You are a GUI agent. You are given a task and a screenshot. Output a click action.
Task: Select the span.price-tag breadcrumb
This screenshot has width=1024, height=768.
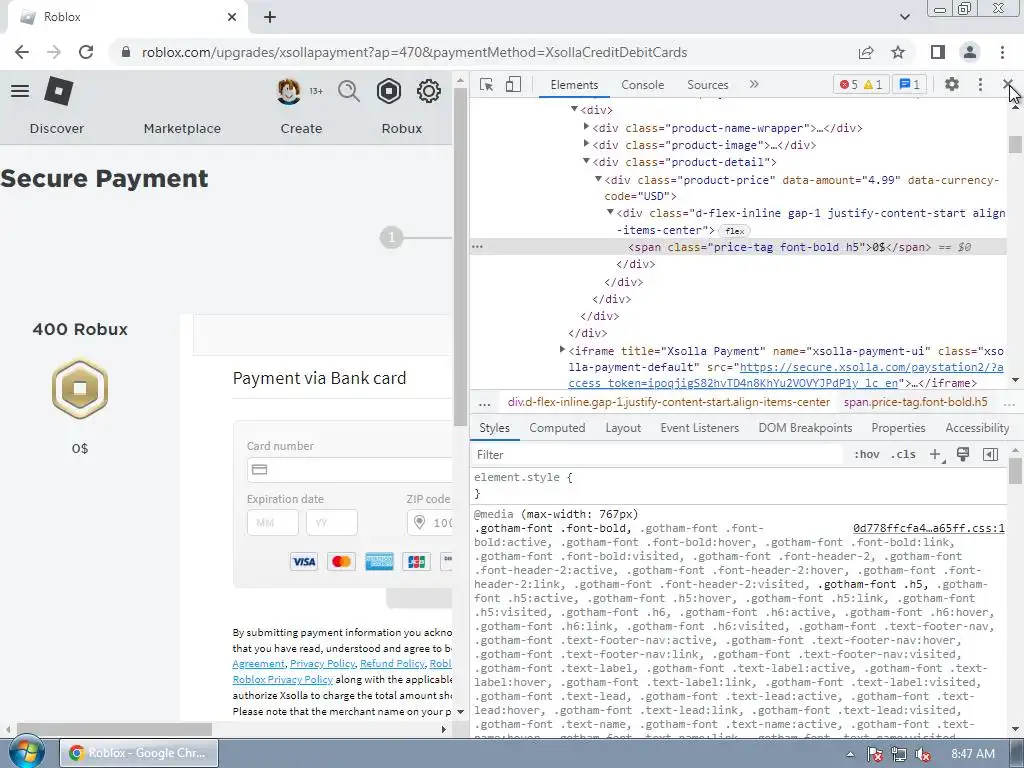coord(915,402)
